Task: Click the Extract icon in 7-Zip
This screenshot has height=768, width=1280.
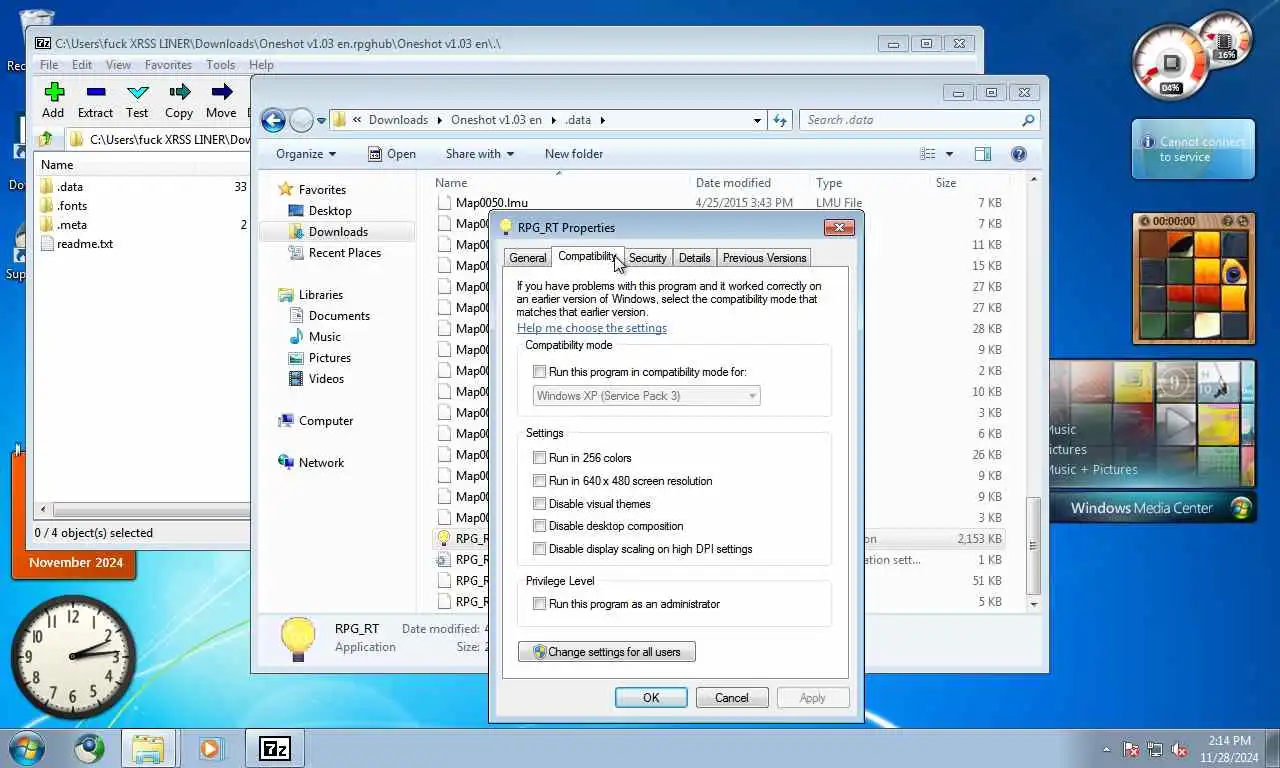Action: 96,92
